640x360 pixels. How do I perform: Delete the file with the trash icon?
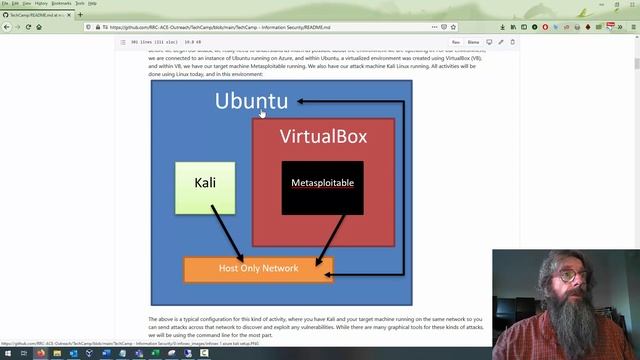pyautogui.click(x=513, y=42)
